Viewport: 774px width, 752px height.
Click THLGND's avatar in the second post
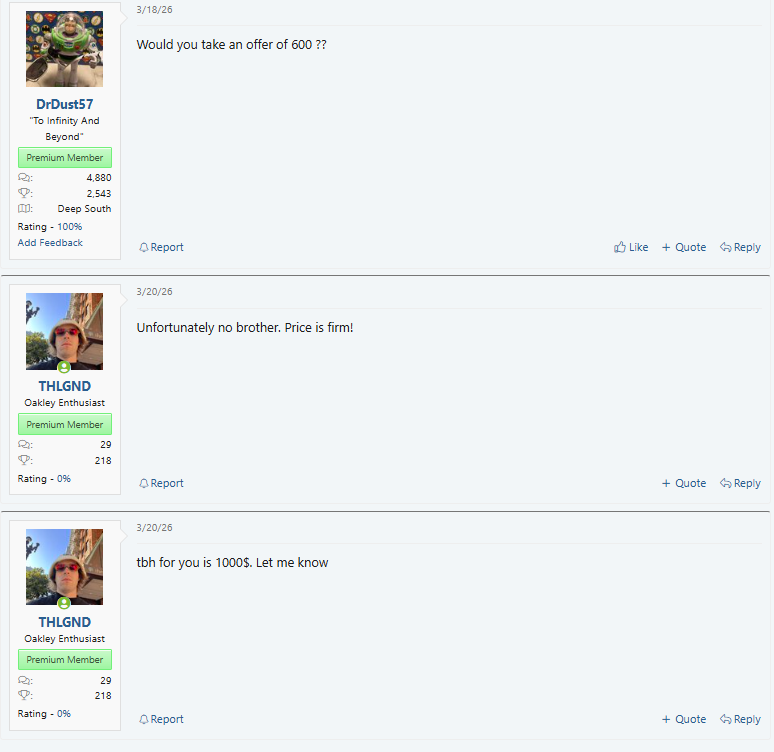(65, 331)
